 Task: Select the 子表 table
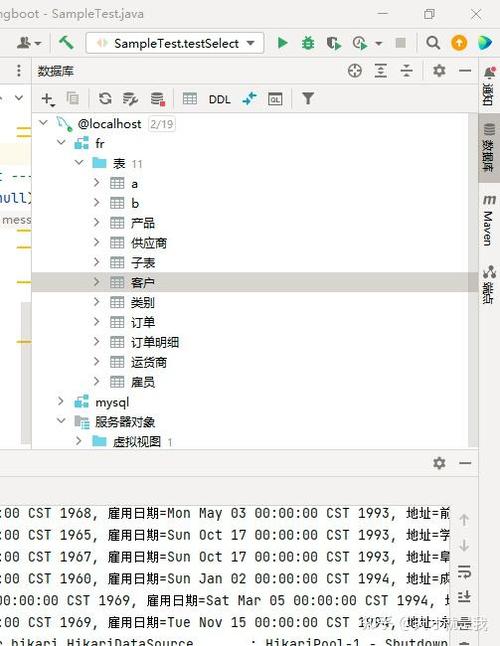tap(143, 262)
